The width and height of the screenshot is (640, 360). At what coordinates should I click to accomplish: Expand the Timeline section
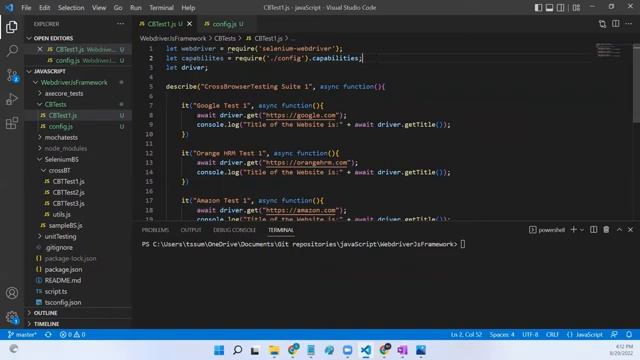click(x=78, y=324)
